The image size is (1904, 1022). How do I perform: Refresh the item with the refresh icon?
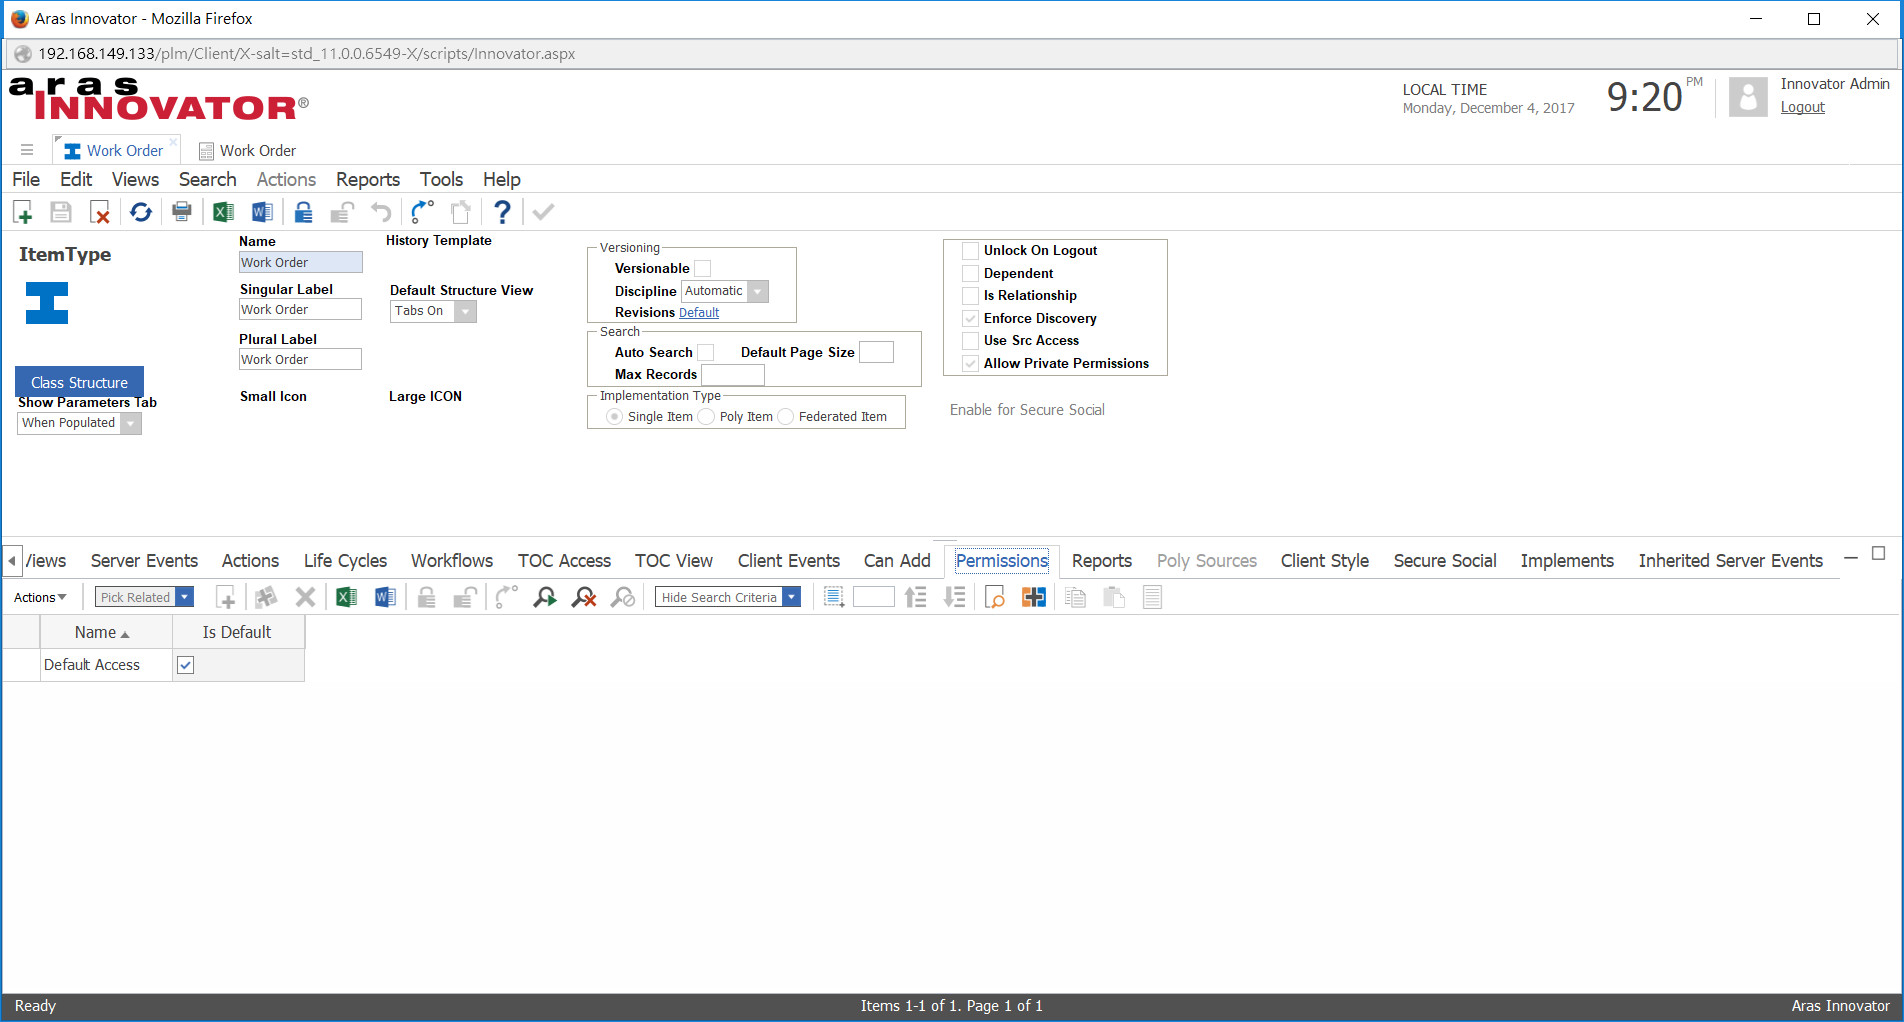(x=141, y=212)
